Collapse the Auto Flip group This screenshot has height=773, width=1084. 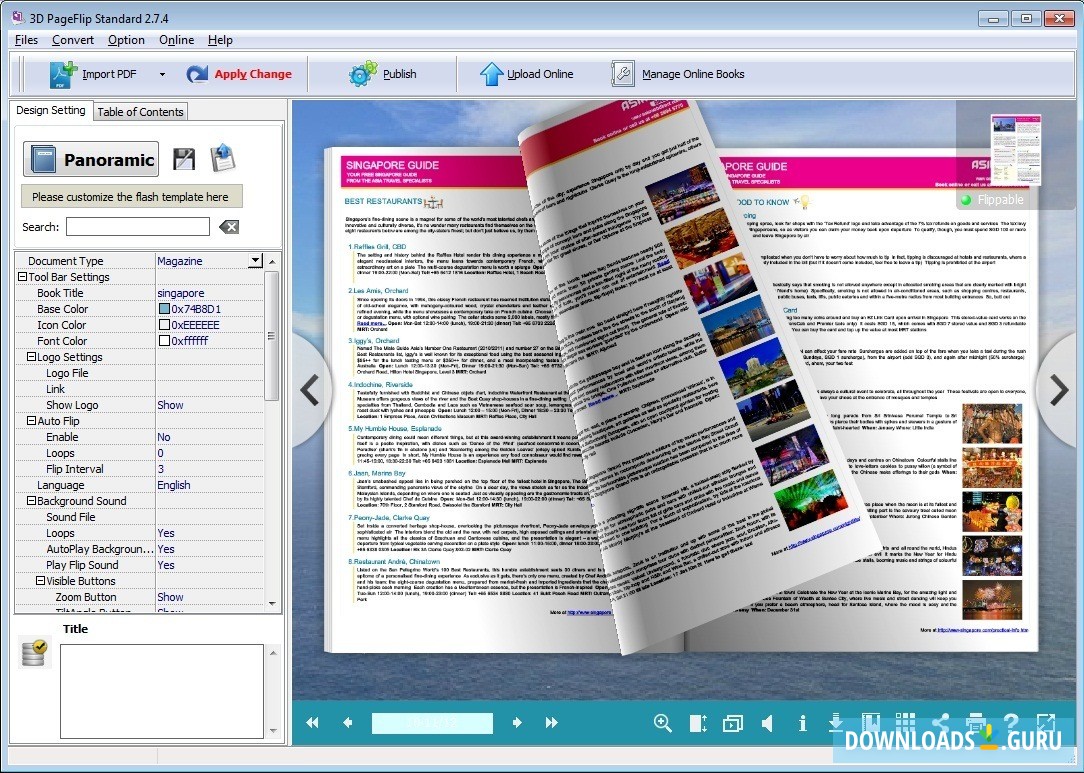click(x=31, y=420)
